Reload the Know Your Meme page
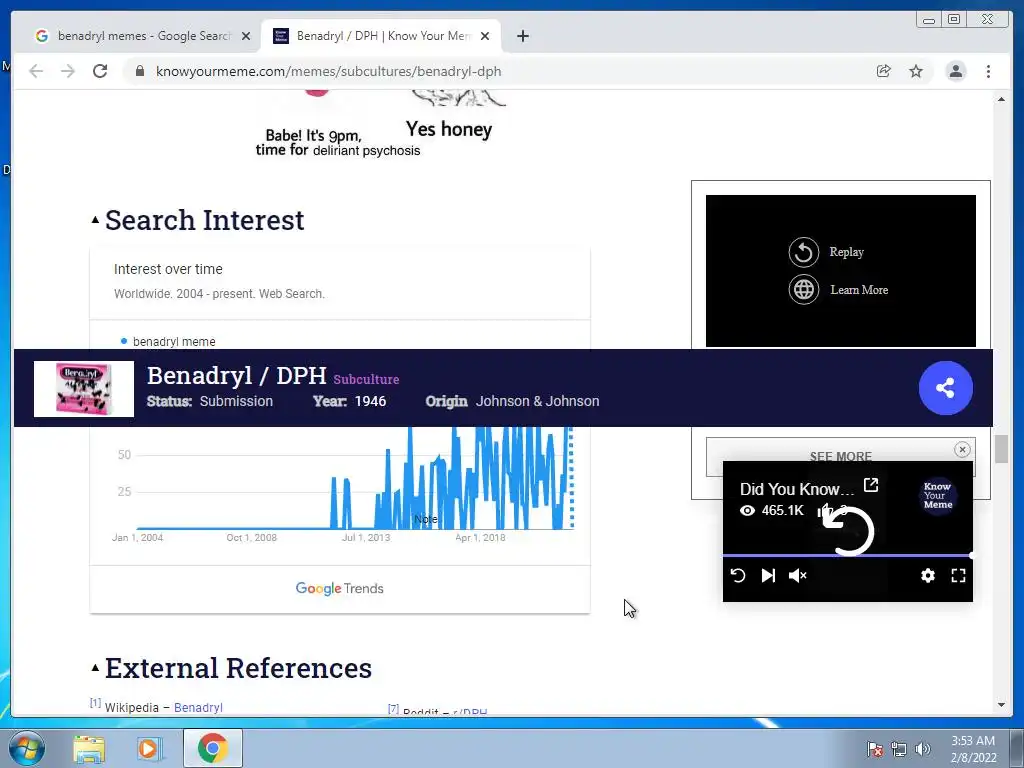Screen dimensions: 1024x768 click(x=100, y=71)
